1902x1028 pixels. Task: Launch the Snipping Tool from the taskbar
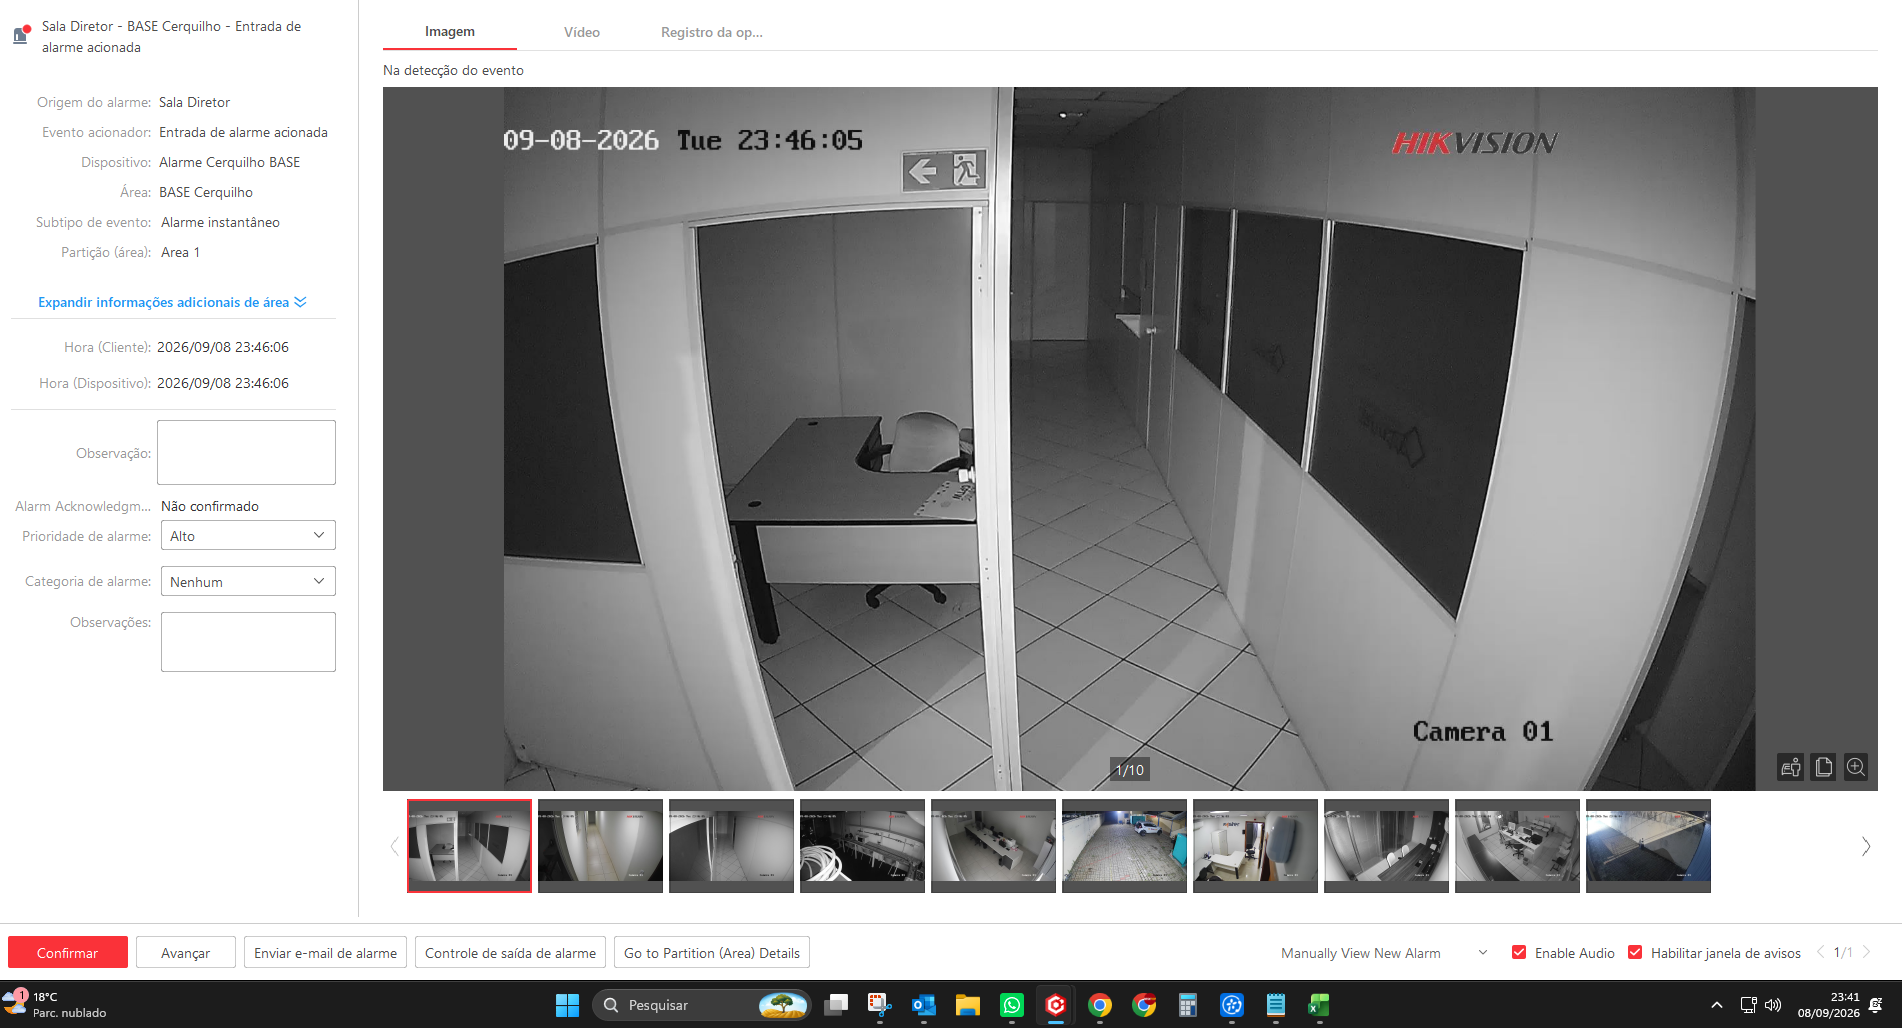879,1005
